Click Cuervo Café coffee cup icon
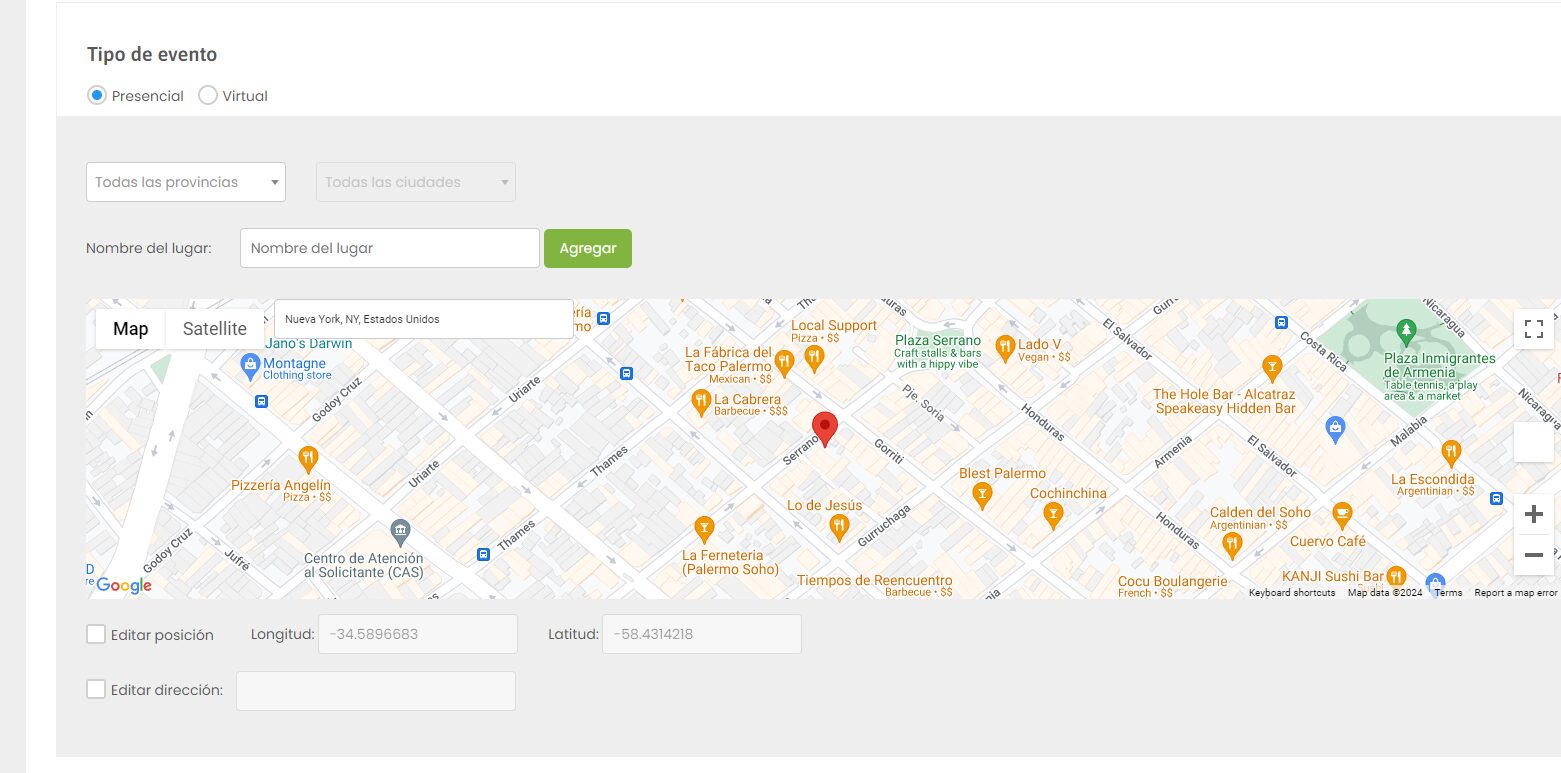Screen dimensions: 1561x773 click(x=1342, y=515)
